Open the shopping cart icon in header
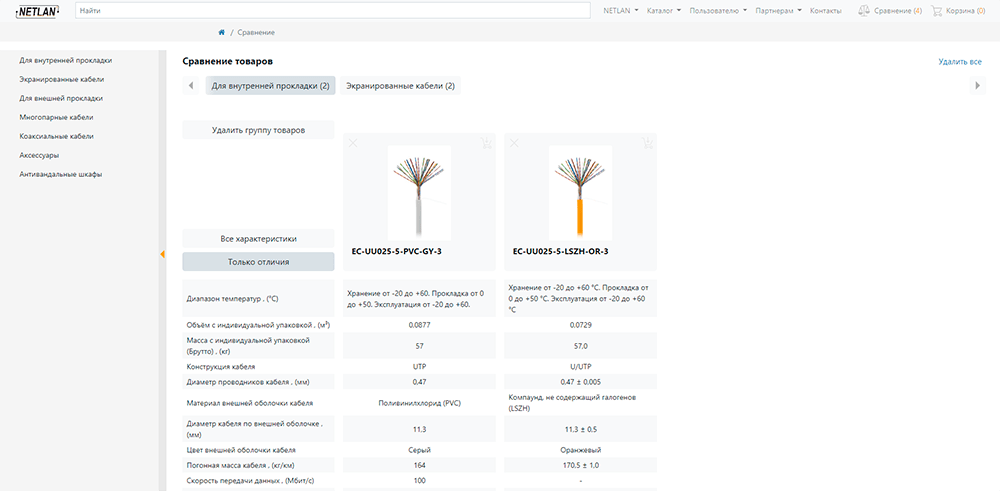This screenshot has width=1000, height=491. (936, 11)
